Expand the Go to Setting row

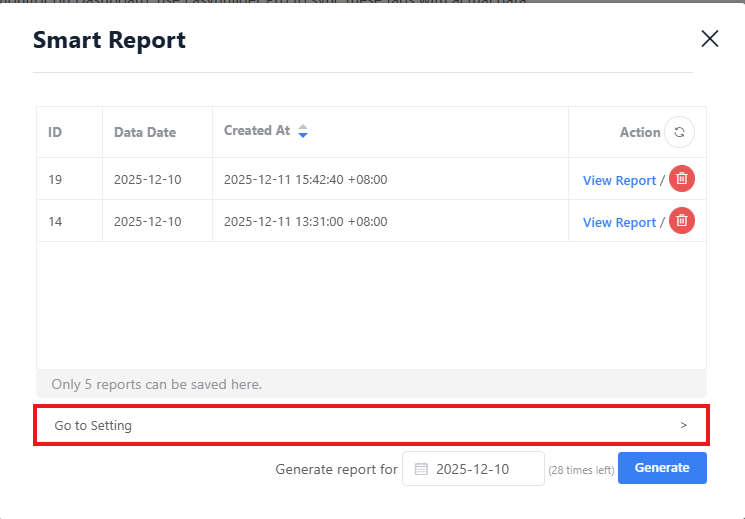(x=370, y=425)
